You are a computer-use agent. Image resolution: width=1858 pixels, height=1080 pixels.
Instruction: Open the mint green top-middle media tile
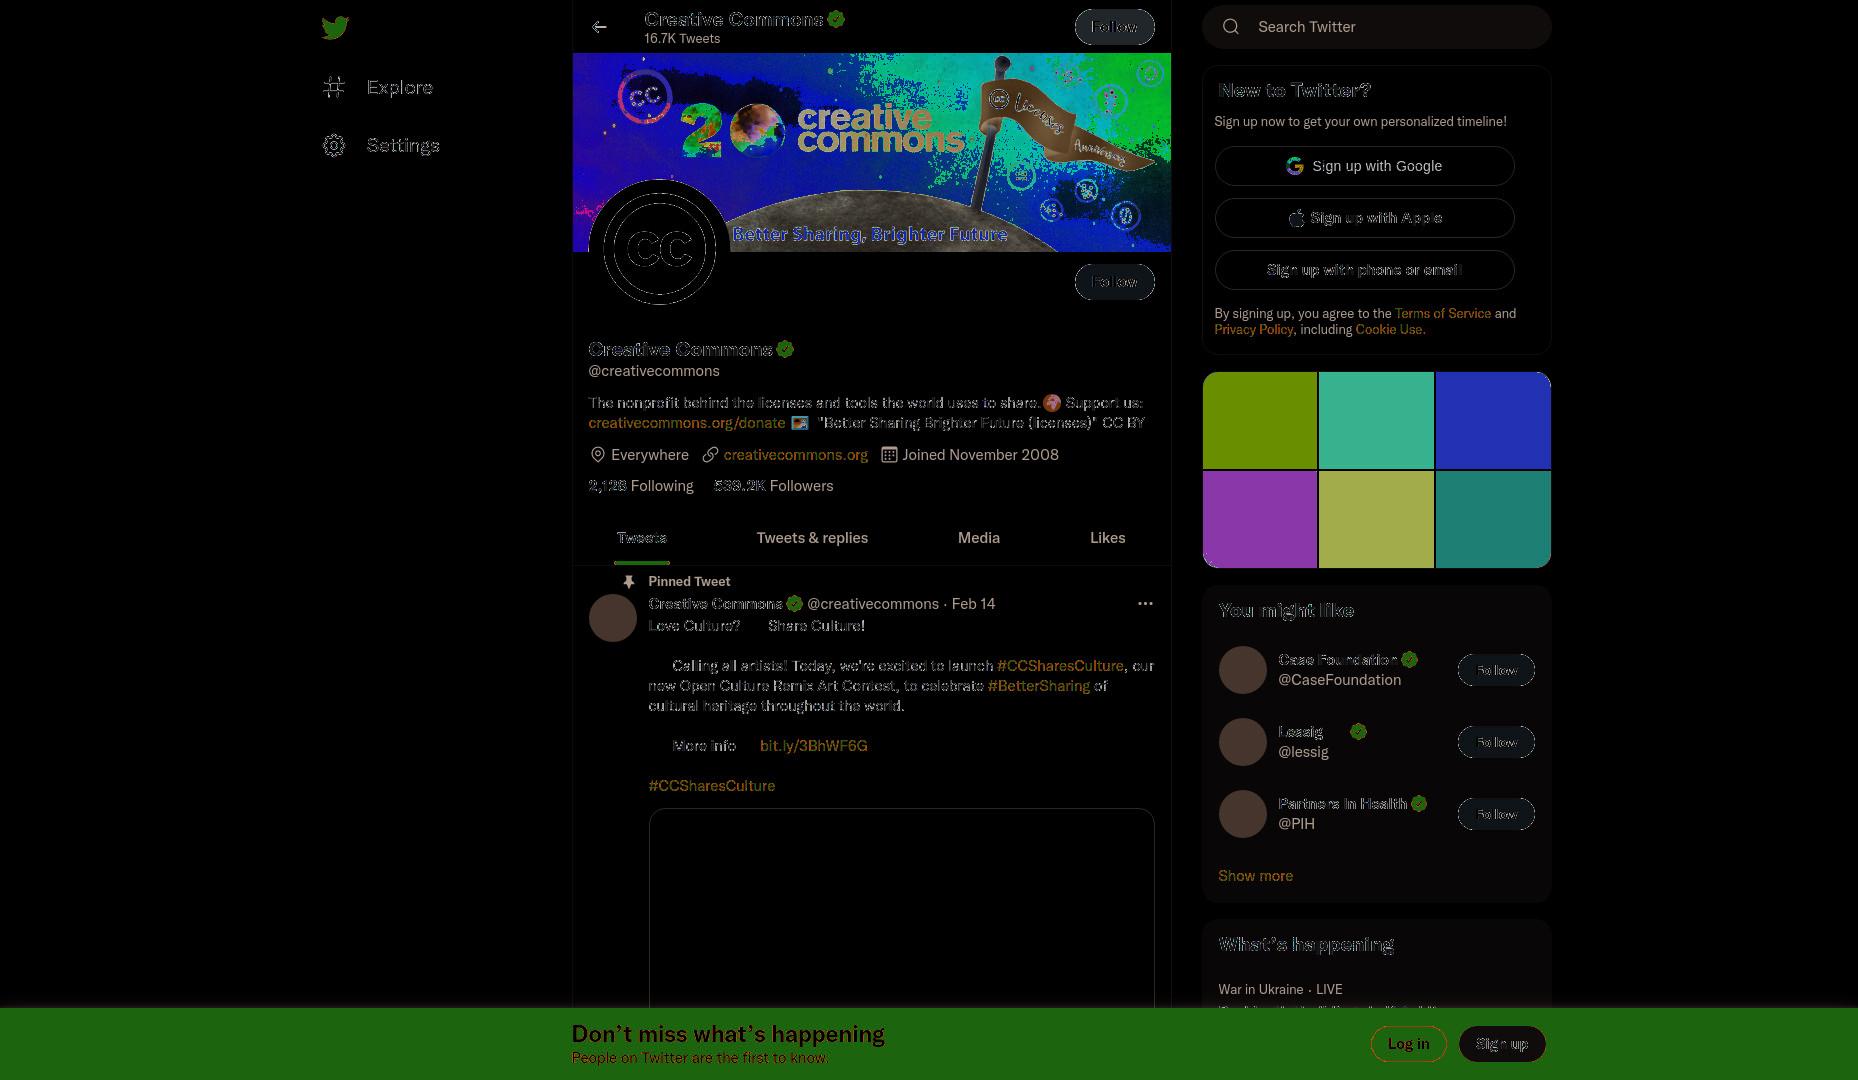(1376, 420)
